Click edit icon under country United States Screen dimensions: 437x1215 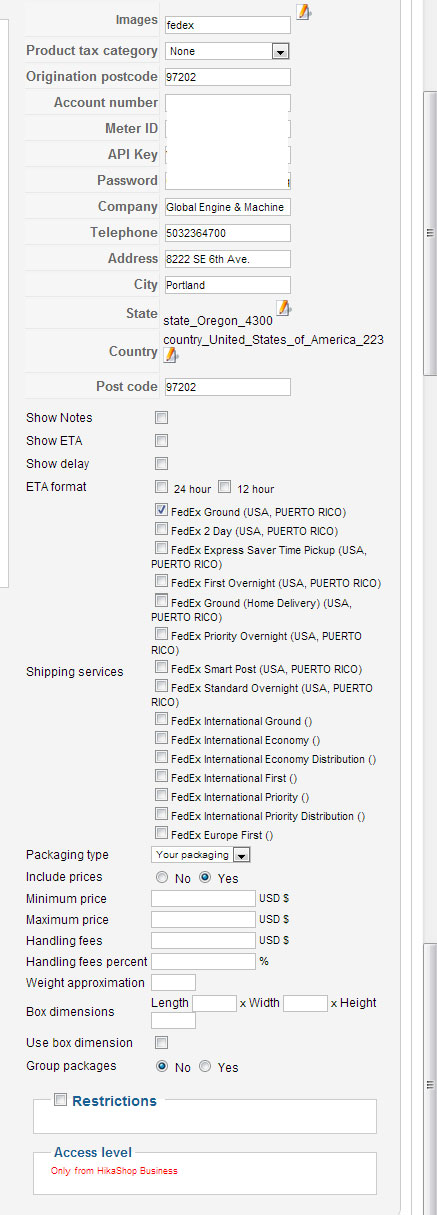[x=172, y=355]
